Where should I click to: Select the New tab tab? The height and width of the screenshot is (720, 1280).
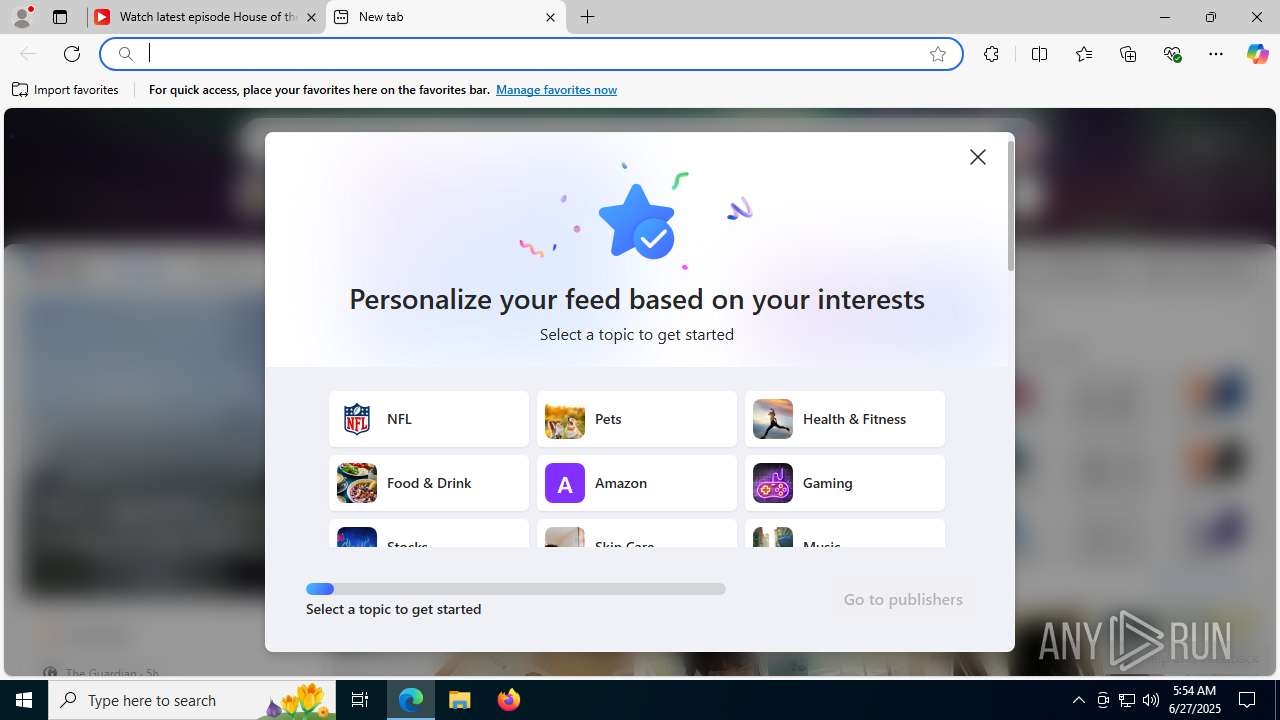pos(446,17)
